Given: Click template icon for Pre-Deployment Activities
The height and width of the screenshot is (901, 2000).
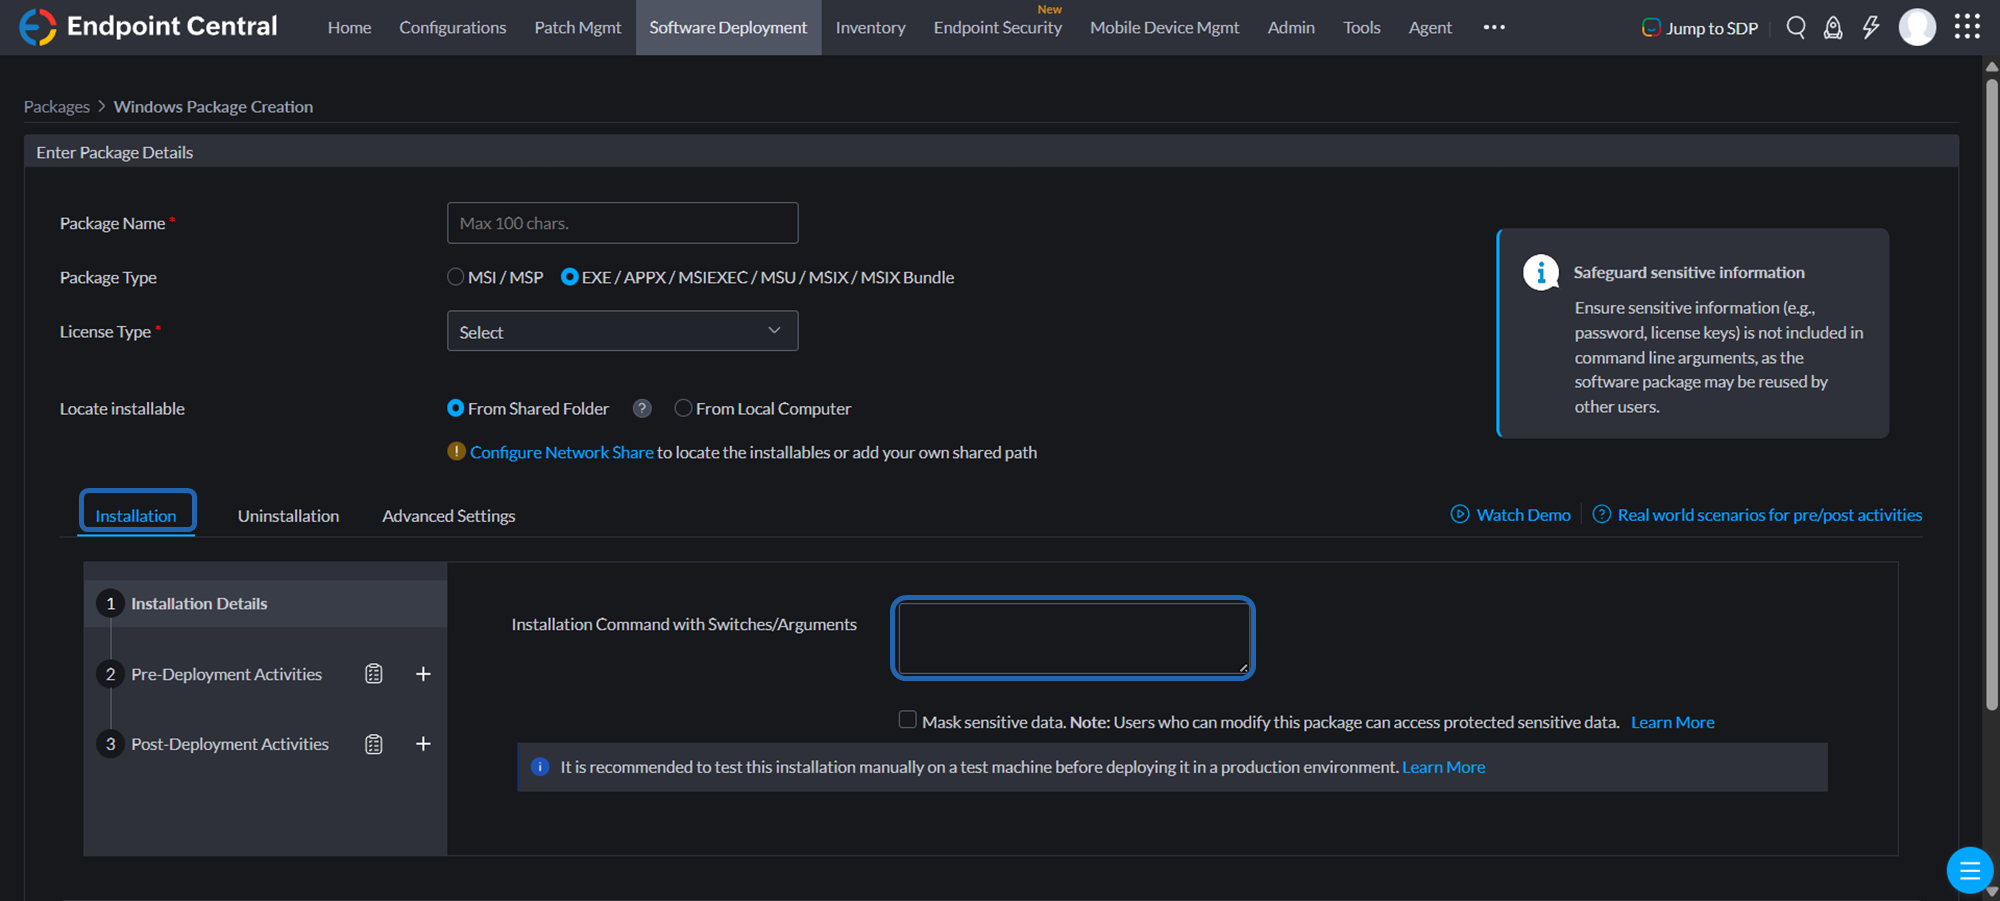Looking at the screenshot, I should [374, 674].
